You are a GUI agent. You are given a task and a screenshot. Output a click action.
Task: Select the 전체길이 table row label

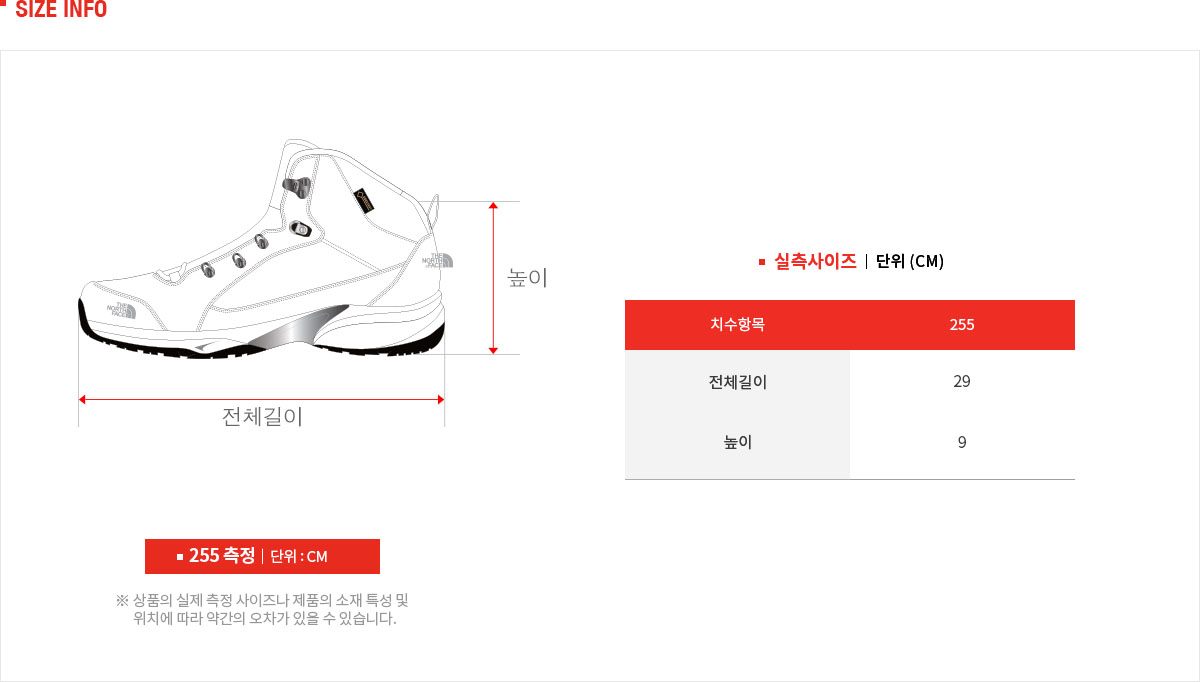(x=738, y=381)
